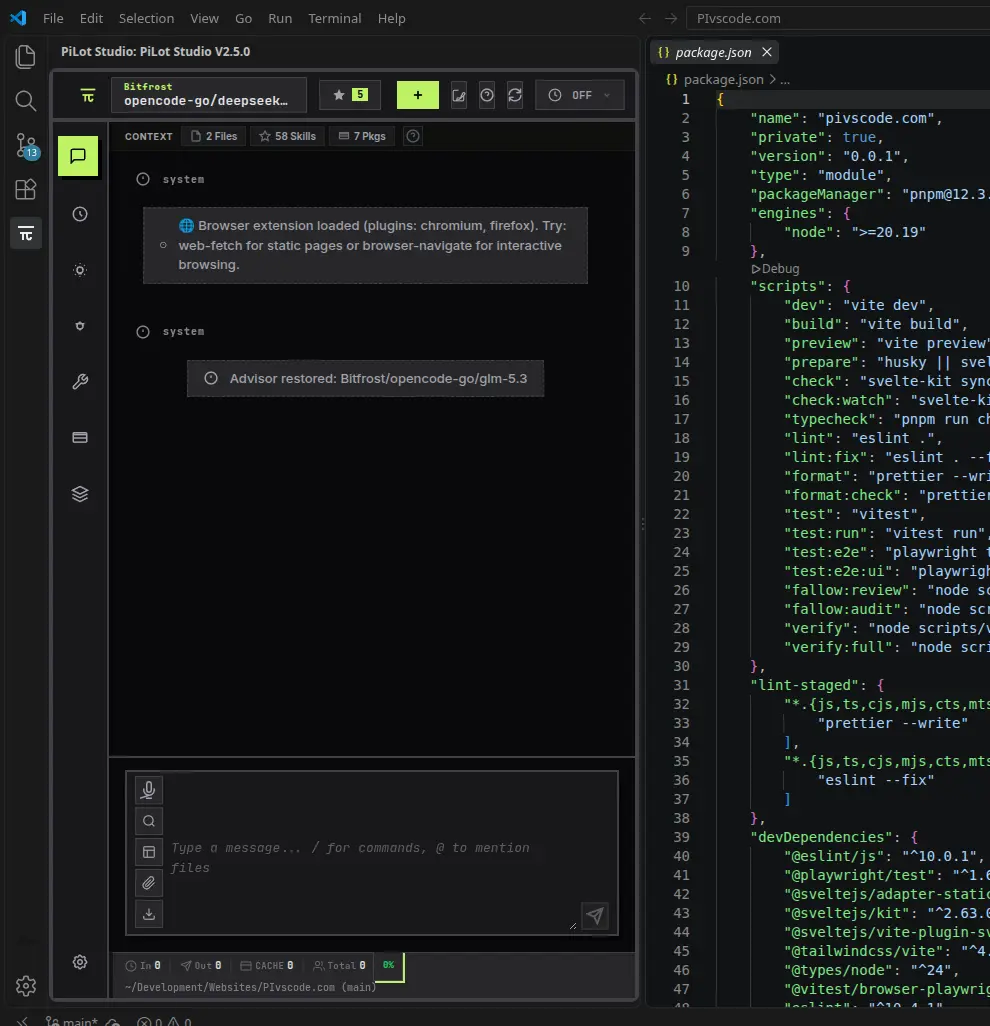Open the History clock panel in PiLot sidebar
Viewport: 990px width, 1026px height.
click(80, 214)
